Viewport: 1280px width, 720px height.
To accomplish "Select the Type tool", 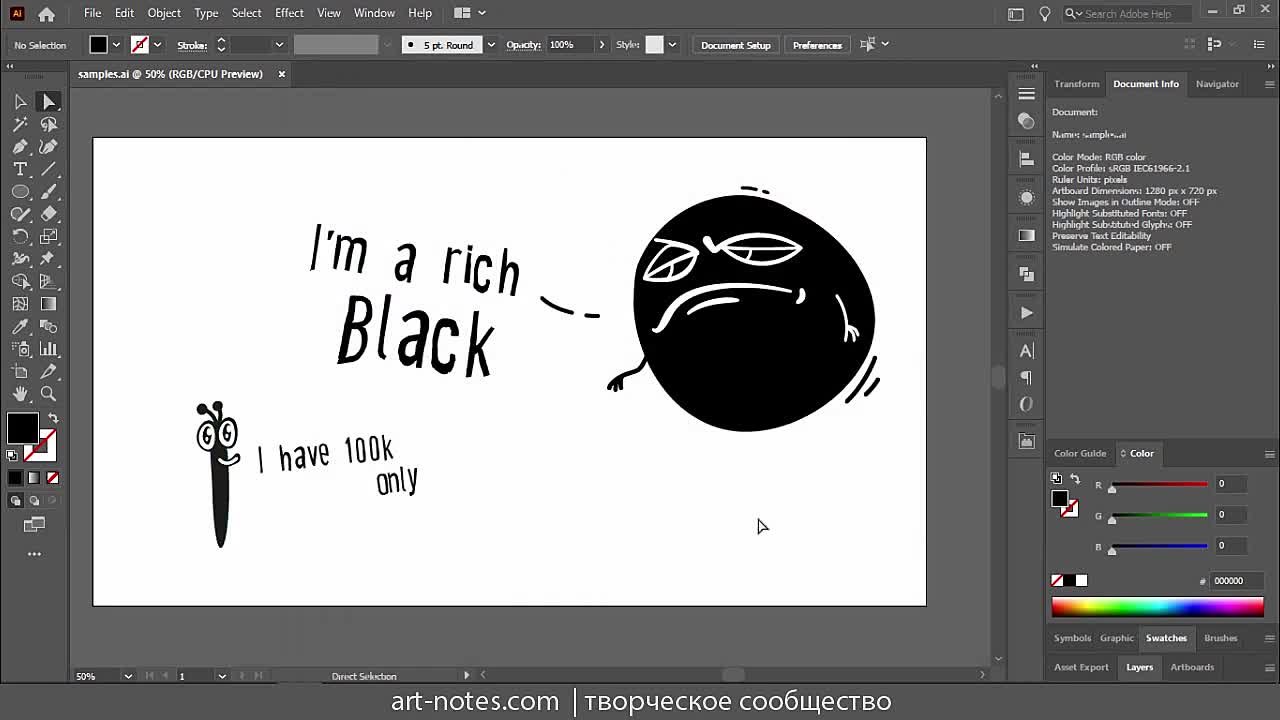I will [20, 169].
